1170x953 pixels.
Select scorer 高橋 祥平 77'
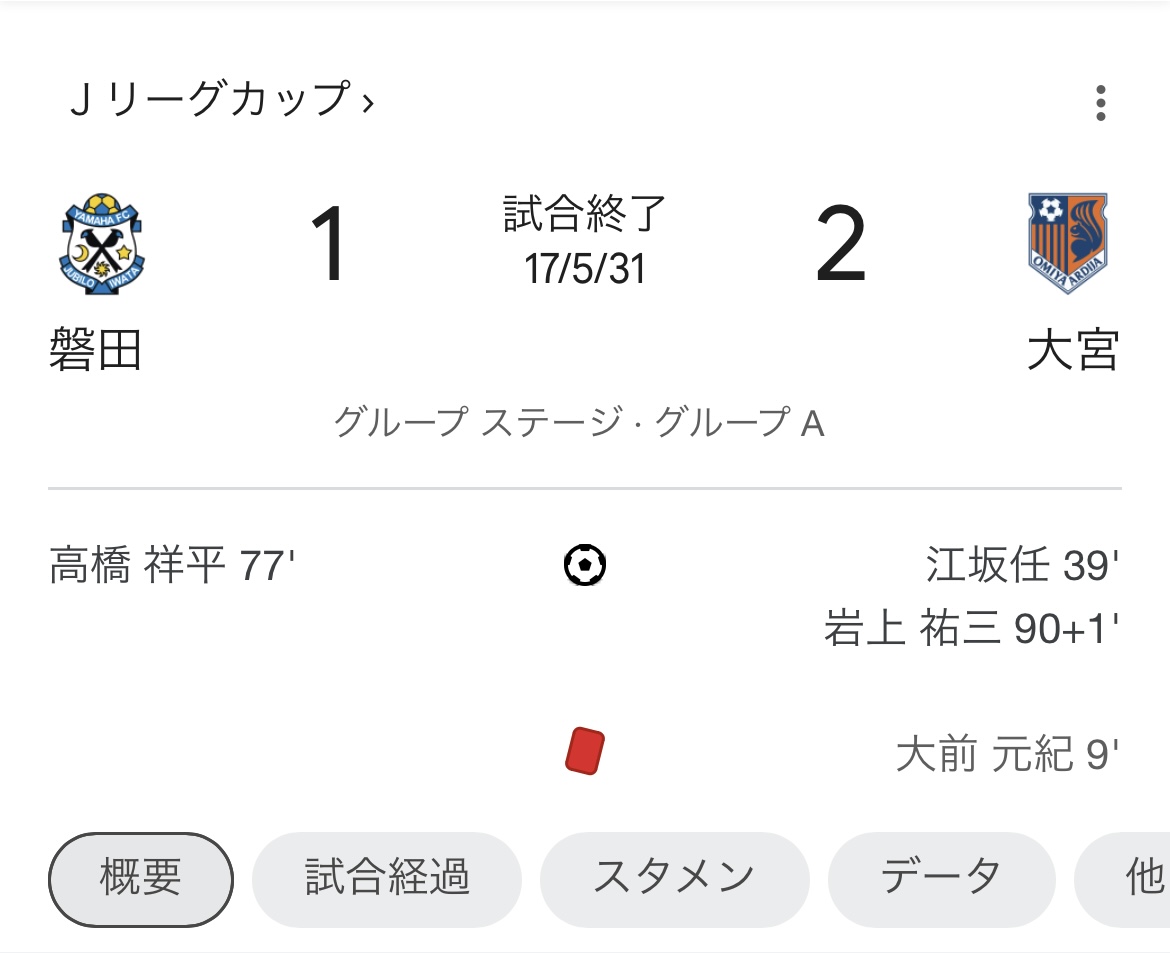point(172,565)
